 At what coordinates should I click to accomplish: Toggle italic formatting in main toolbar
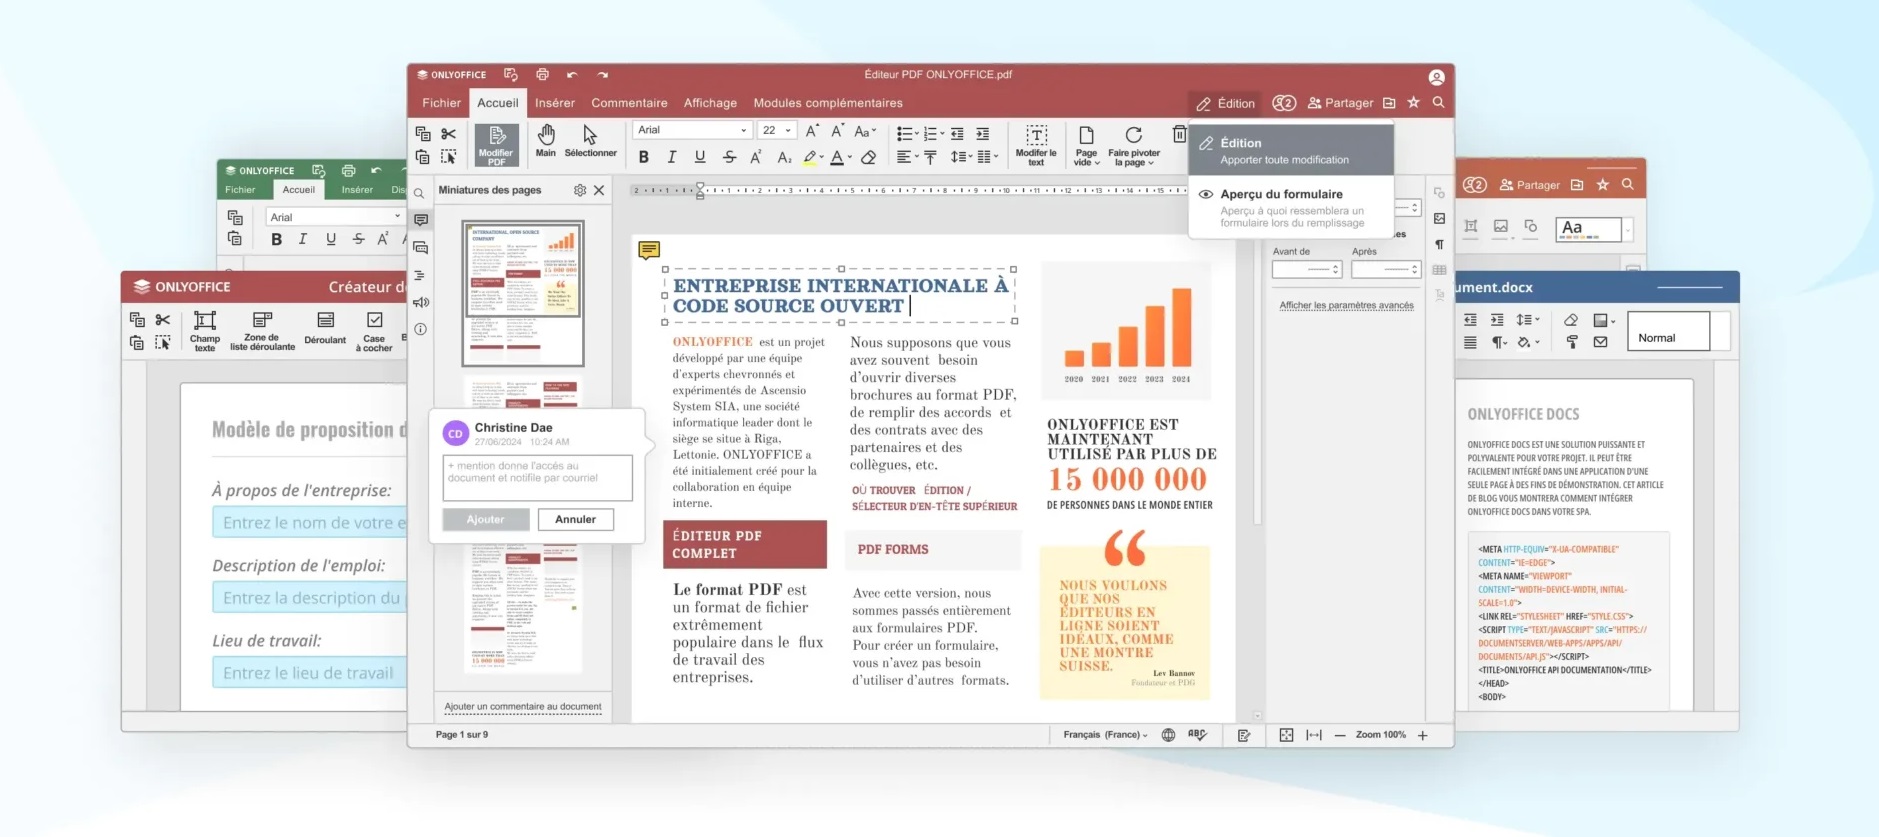pos(671,157)
